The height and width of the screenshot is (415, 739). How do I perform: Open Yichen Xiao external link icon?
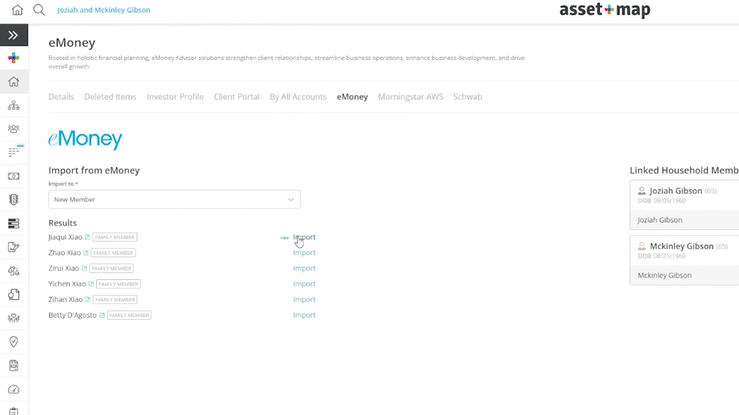coord(91,284)
